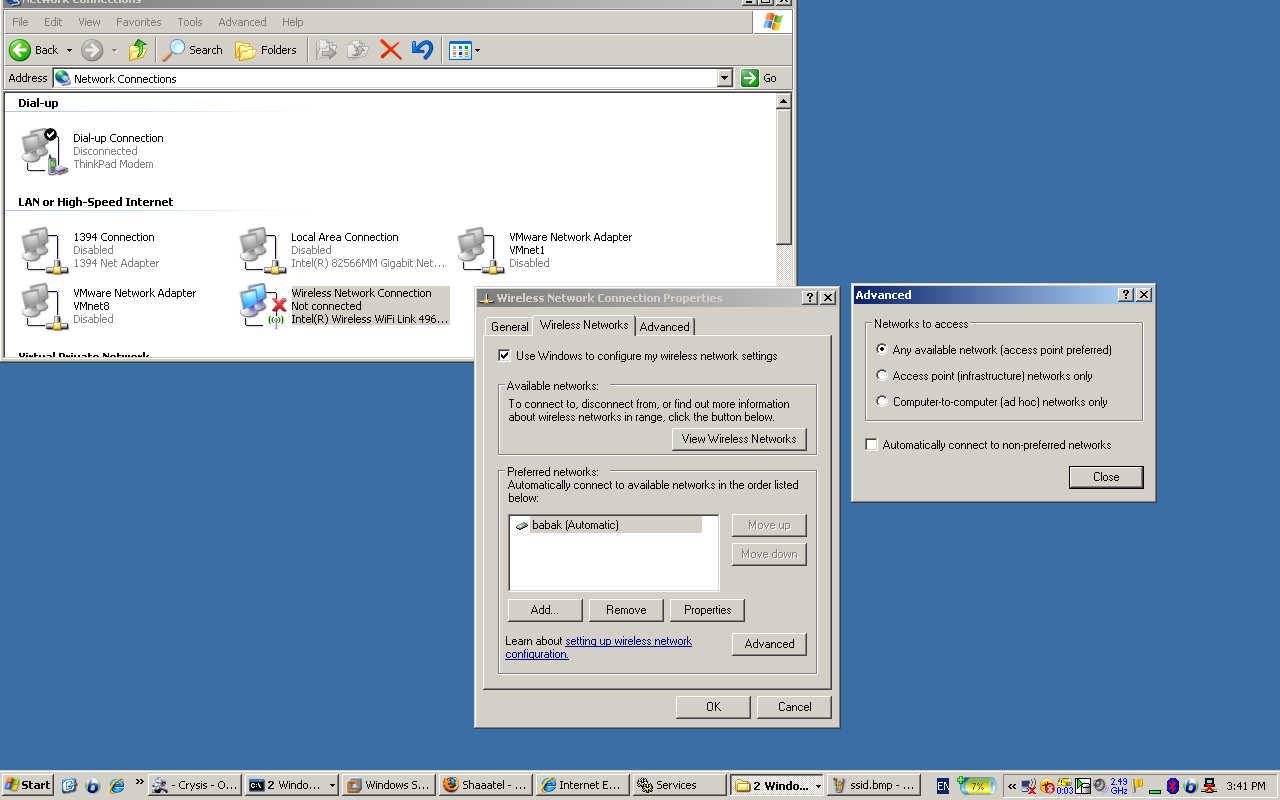Open the Advanced menu in menu bar
This screenshot has width=1280, height=800.
click(x=242, y=22)
